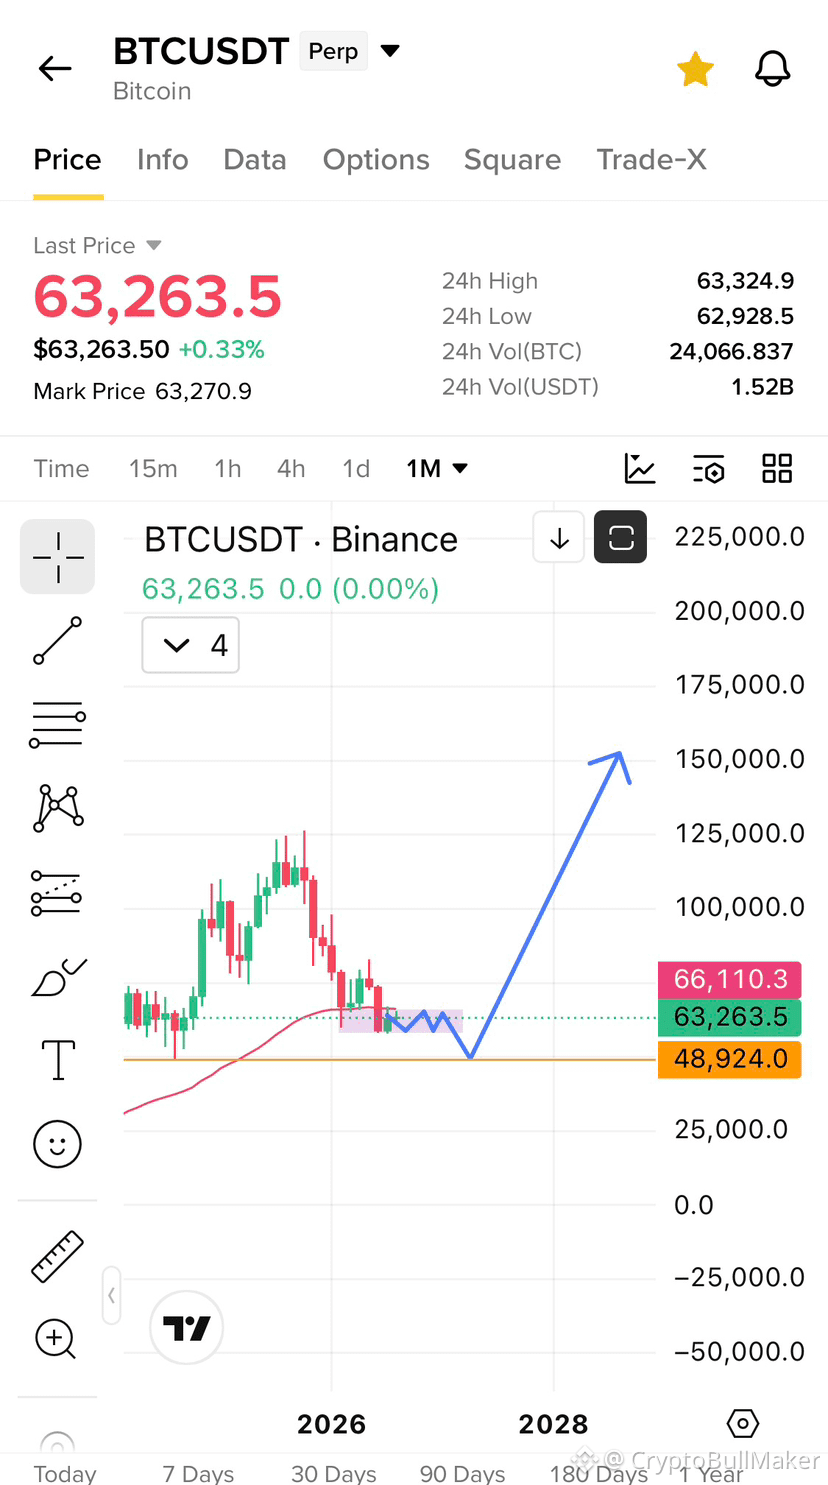This screenshot has width=828, height=1485.
Task: Click the BTCUSDT · Binance chart title
Action: coord(301,540)
